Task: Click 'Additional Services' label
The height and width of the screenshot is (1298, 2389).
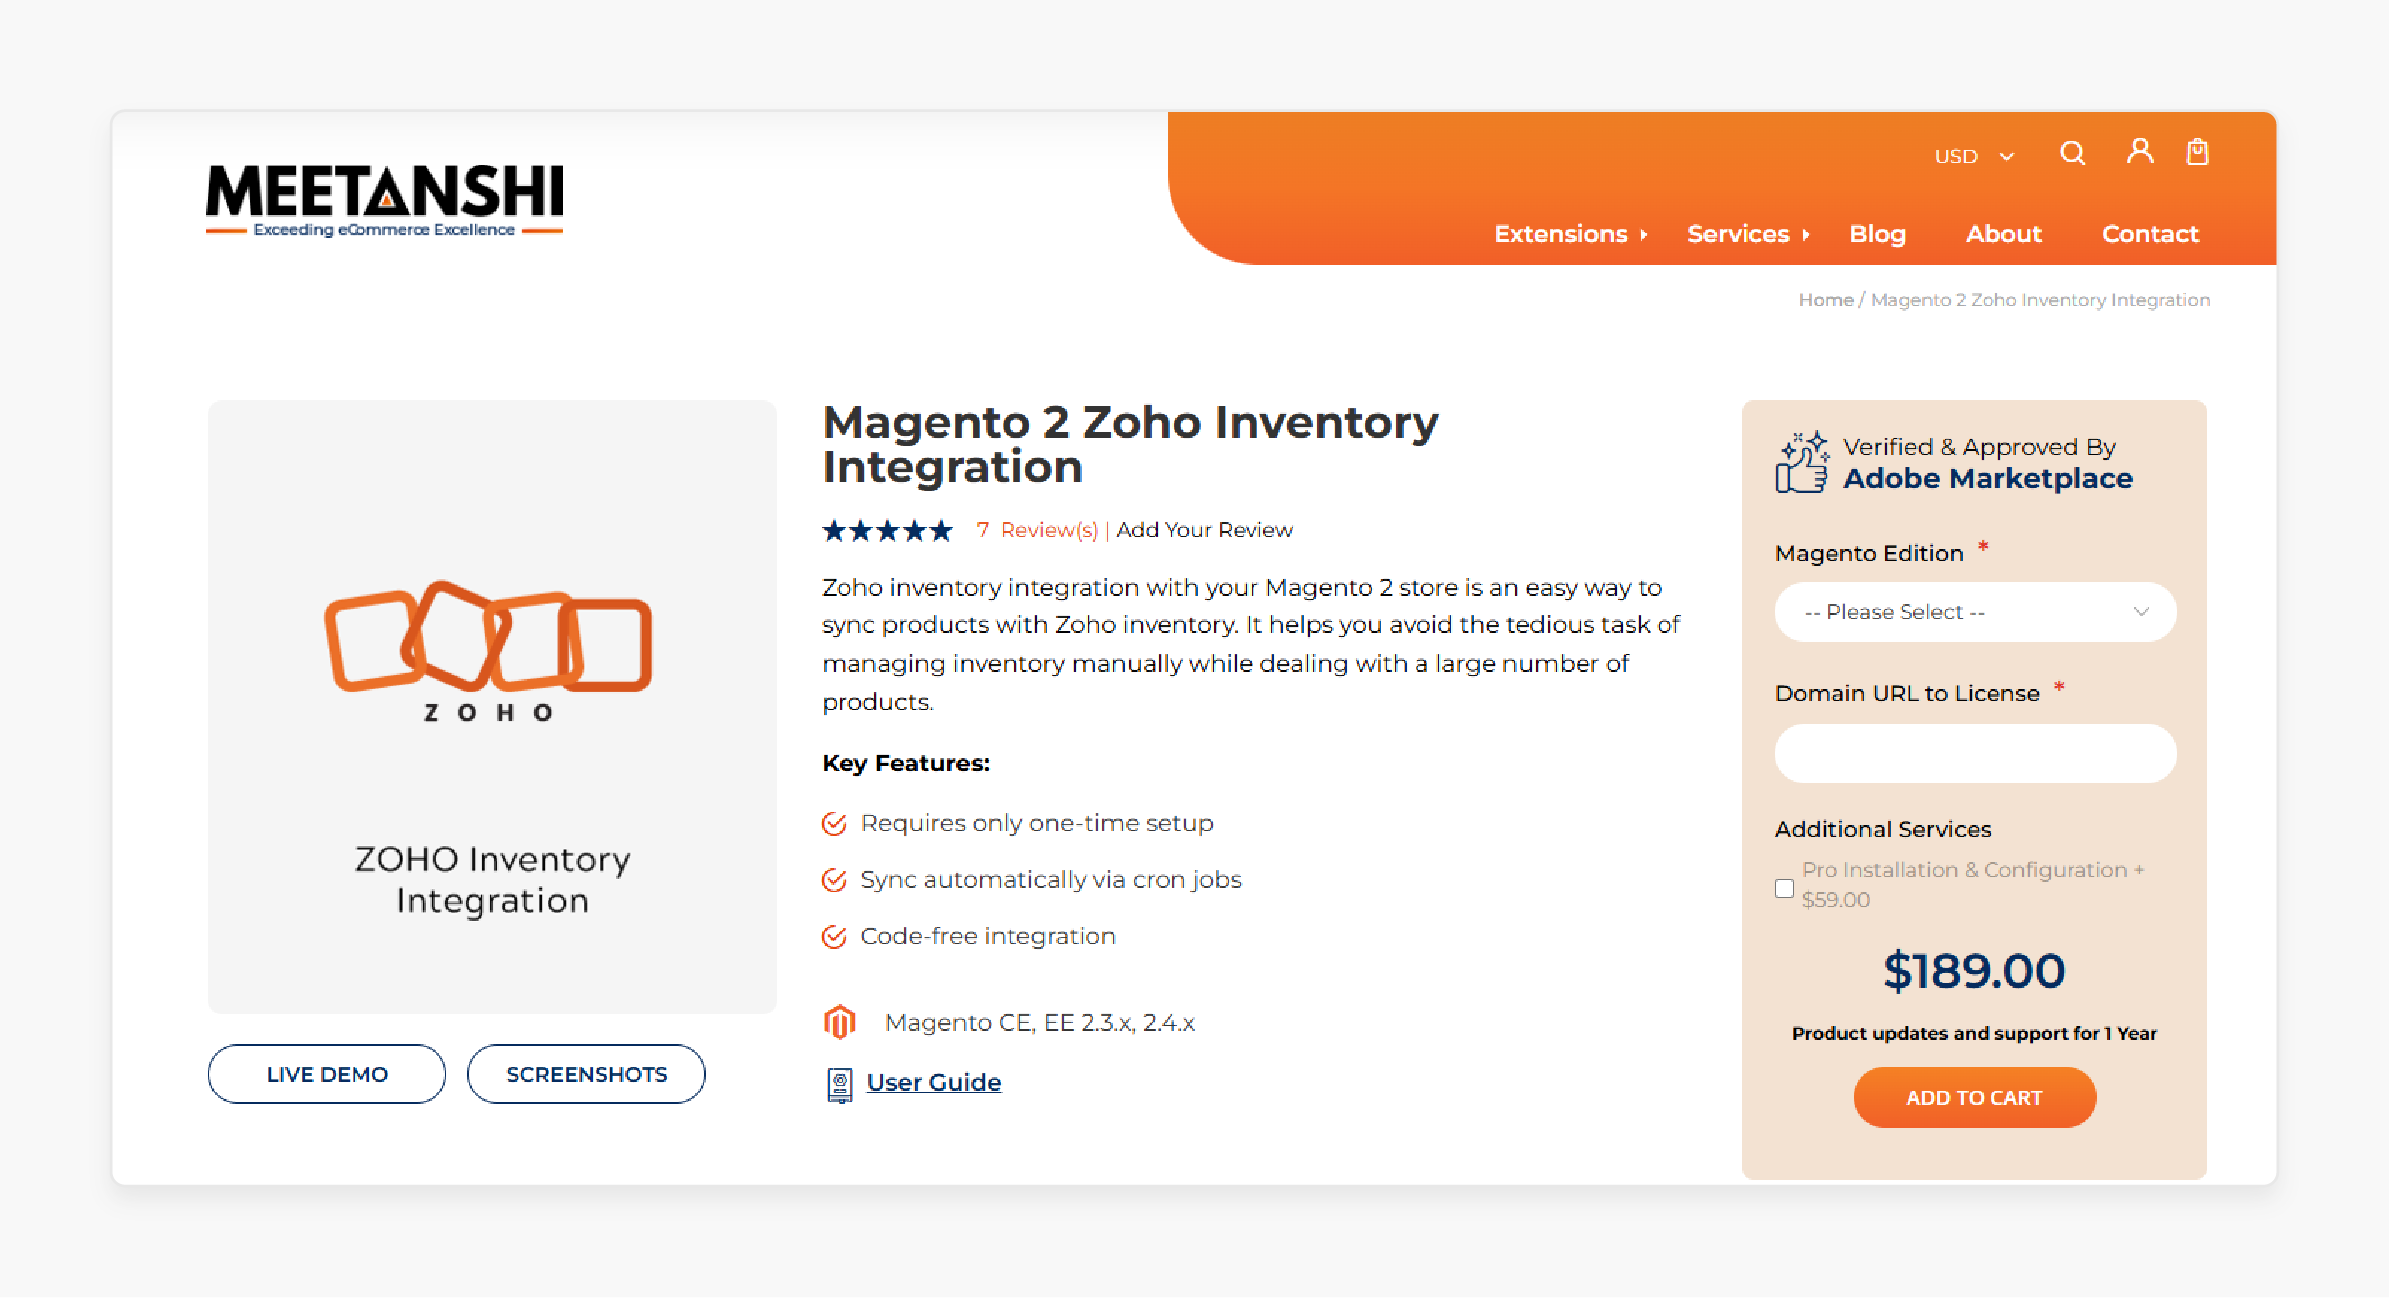Action: [x=1883, y=829]
